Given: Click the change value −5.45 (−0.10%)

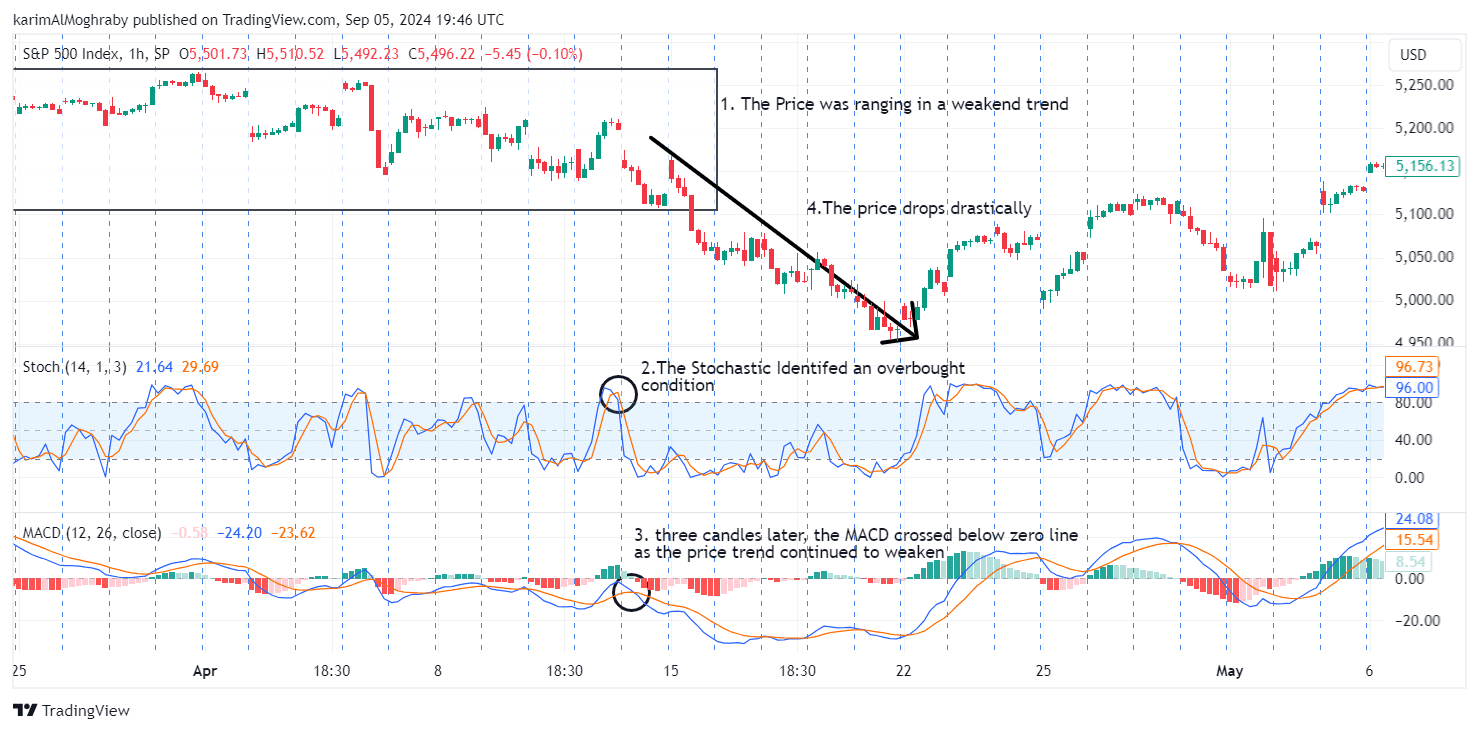Looking at the screenshot, I should click(x=533, y=53).
